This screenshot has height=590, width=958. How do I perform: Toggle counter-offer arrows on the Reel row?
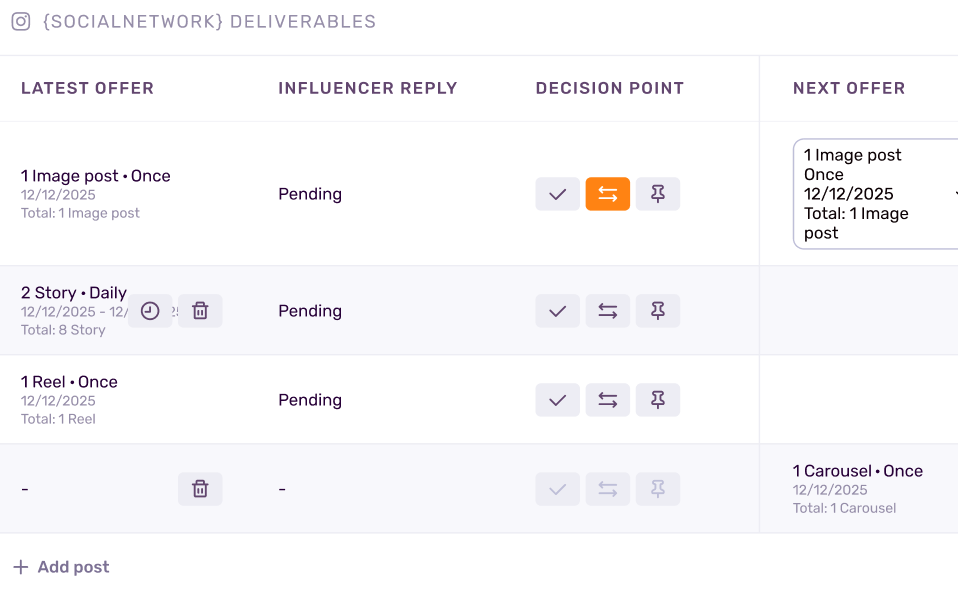[608, 400]
